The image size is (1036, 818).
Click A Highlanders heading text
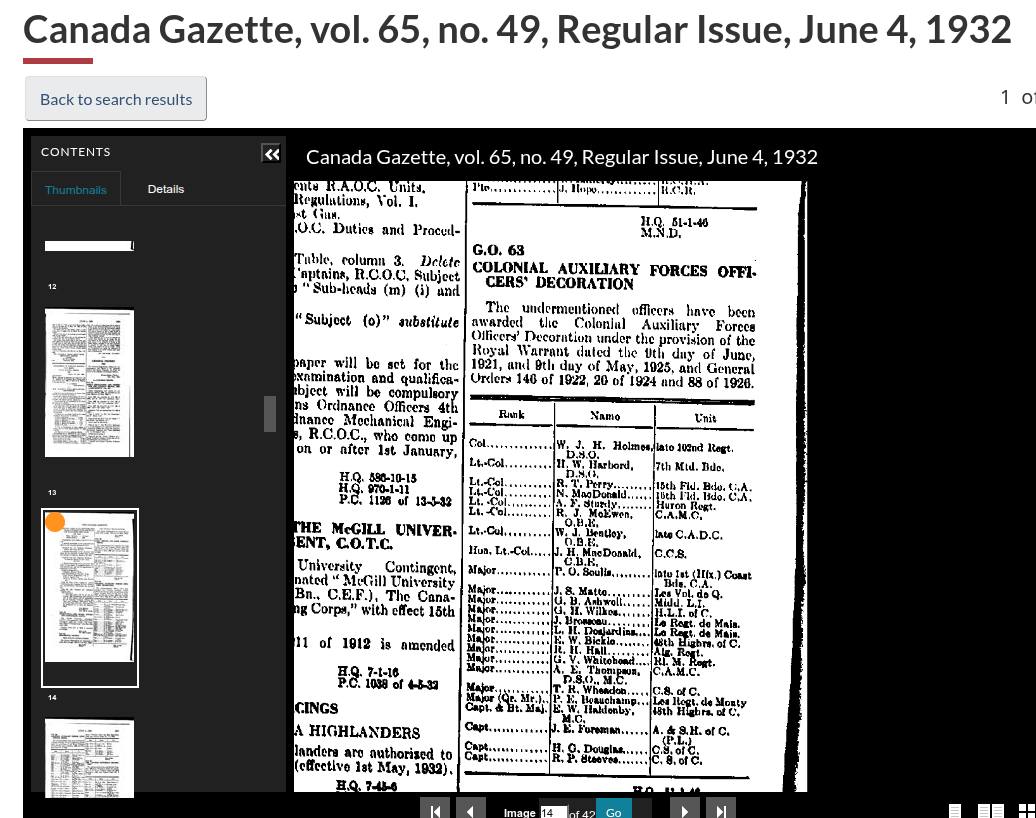[x=357, y=732]
